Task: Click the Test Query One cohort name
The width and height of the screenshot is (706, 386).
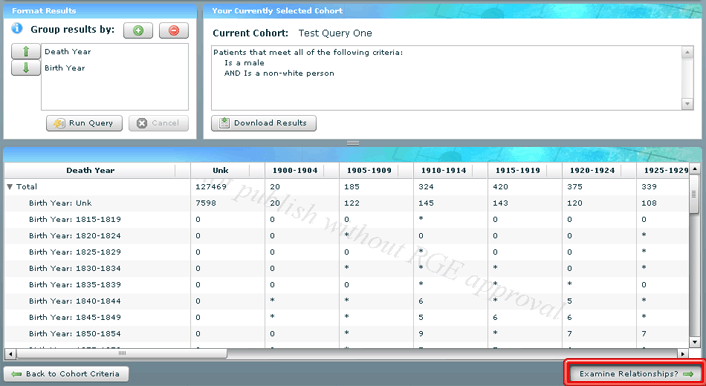Action: click(335, 33)
